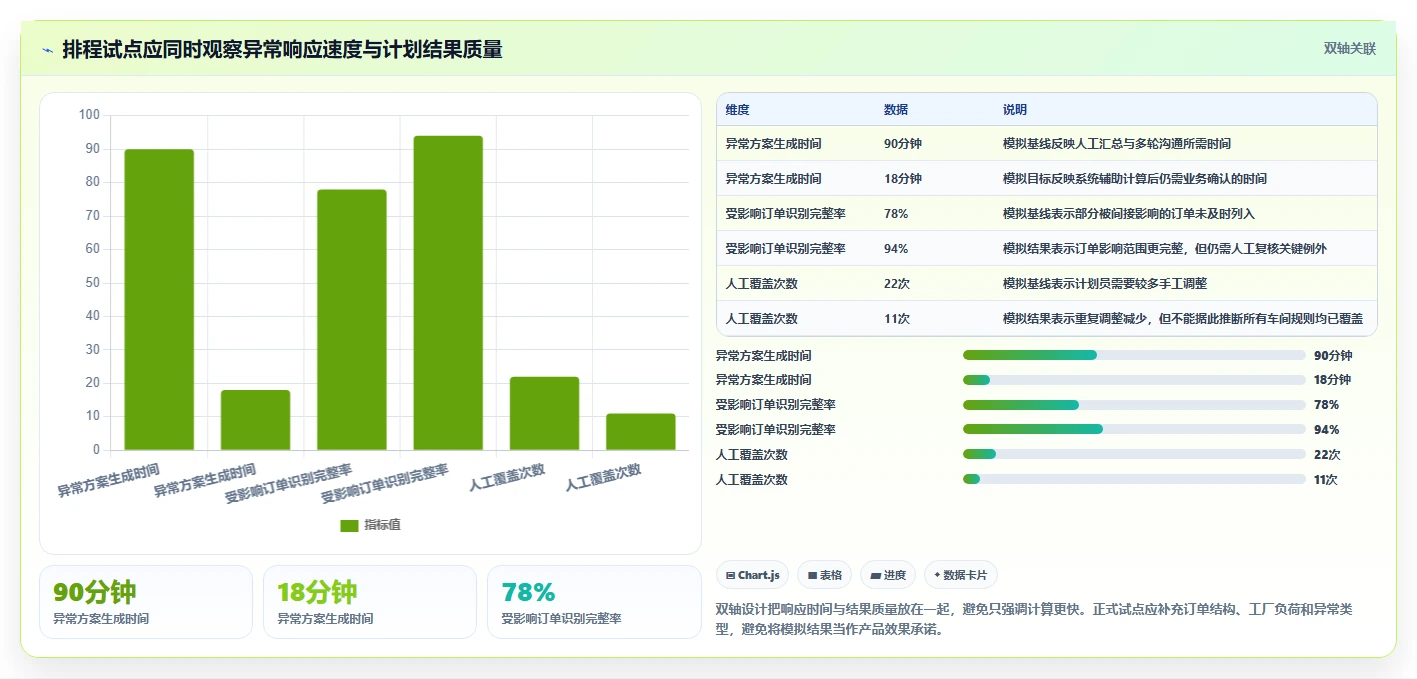Click description starting 模拟结果表示重复调整减少

point(1183,319)
